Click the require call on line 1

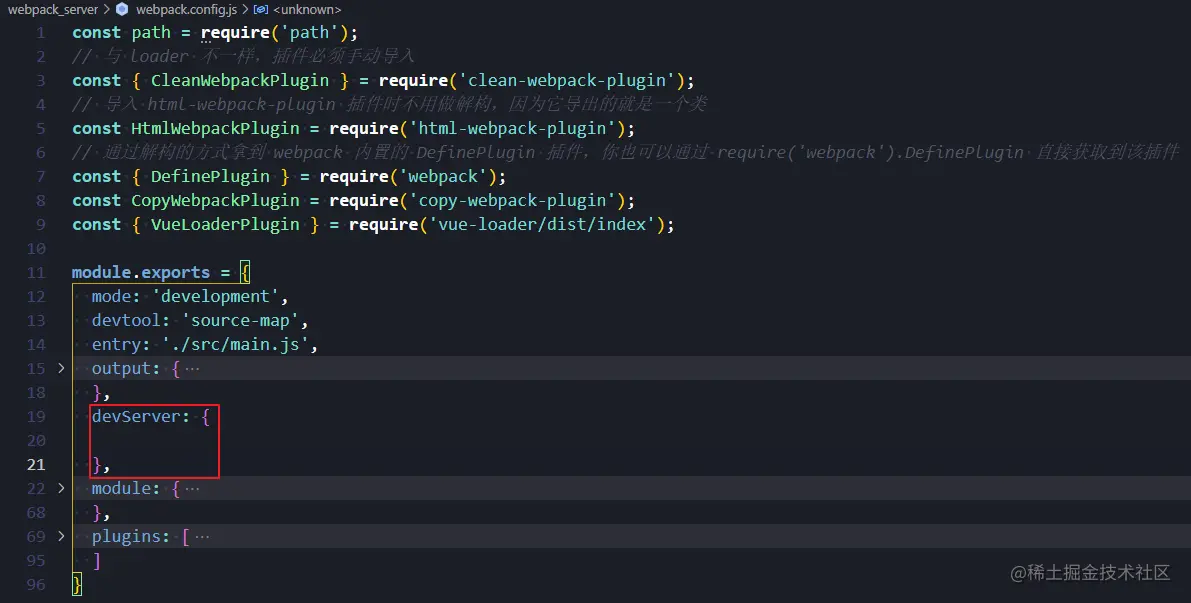coord(235,33)
